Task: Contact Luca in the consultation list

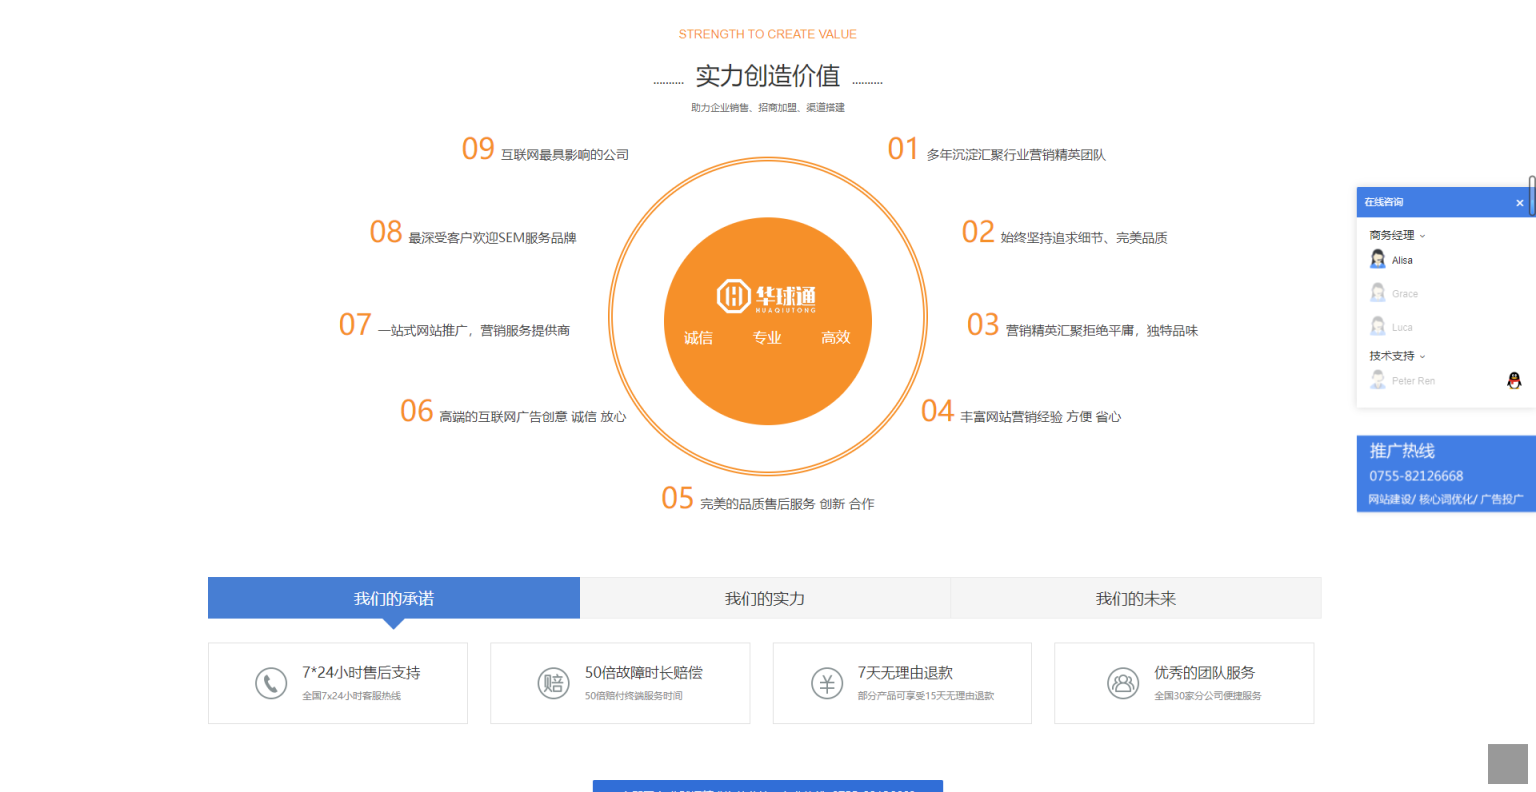Action: pos(1402,327)
